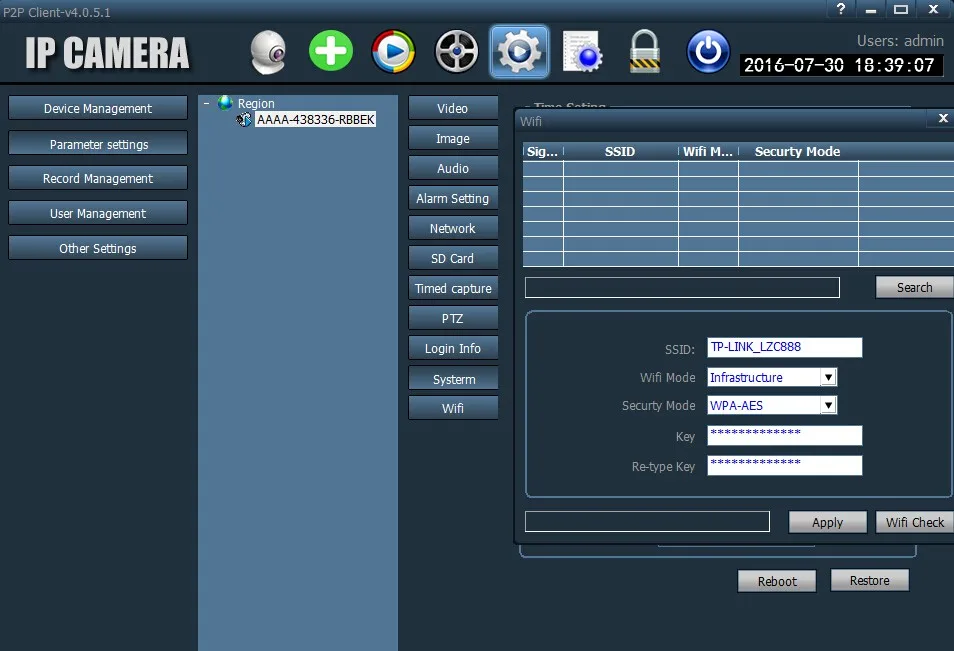Screen dimensions: 954x651
Task: Open the Network settings section
Action: click(x=453, y=228)
